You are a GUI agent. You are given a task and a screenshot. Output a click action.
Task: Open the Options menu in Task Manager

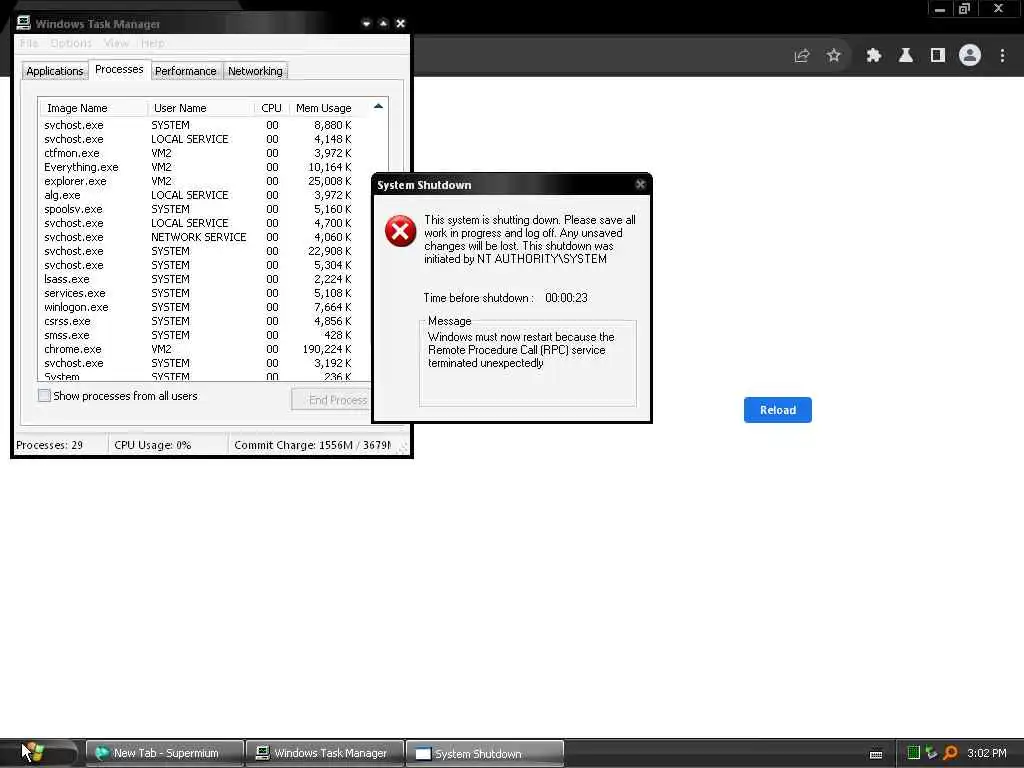71,43
